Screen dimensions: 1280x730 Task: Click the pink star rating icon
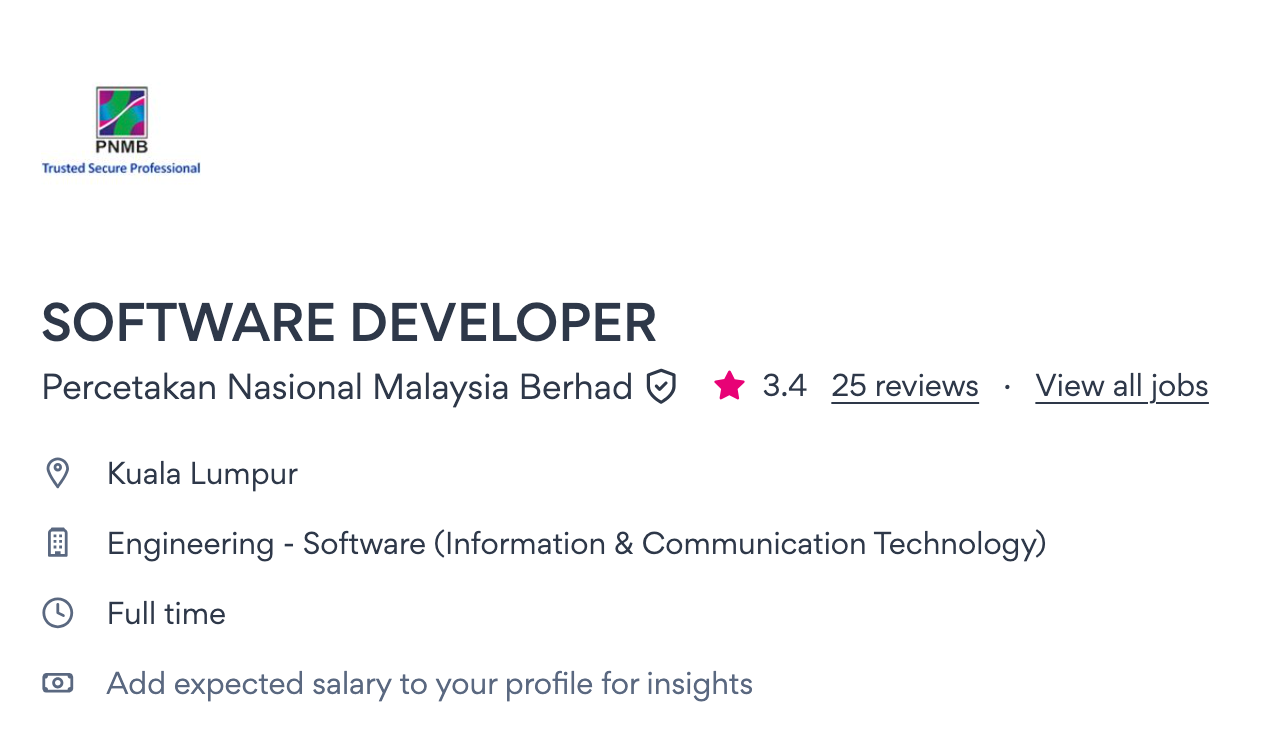coord(729,386)
